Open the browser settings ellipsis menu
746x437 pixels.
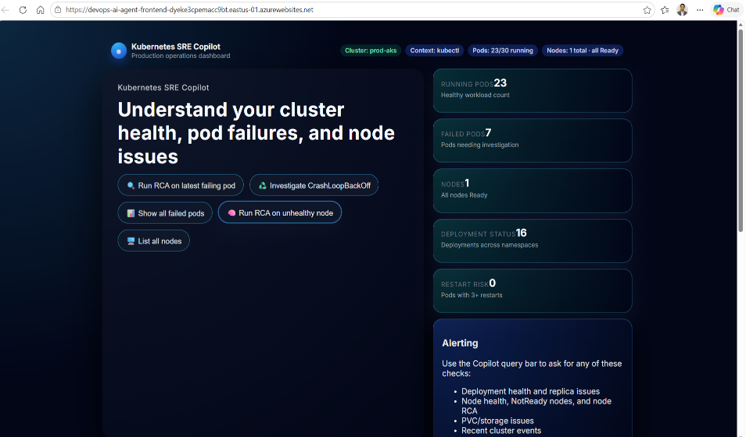(x=700, y=10)
